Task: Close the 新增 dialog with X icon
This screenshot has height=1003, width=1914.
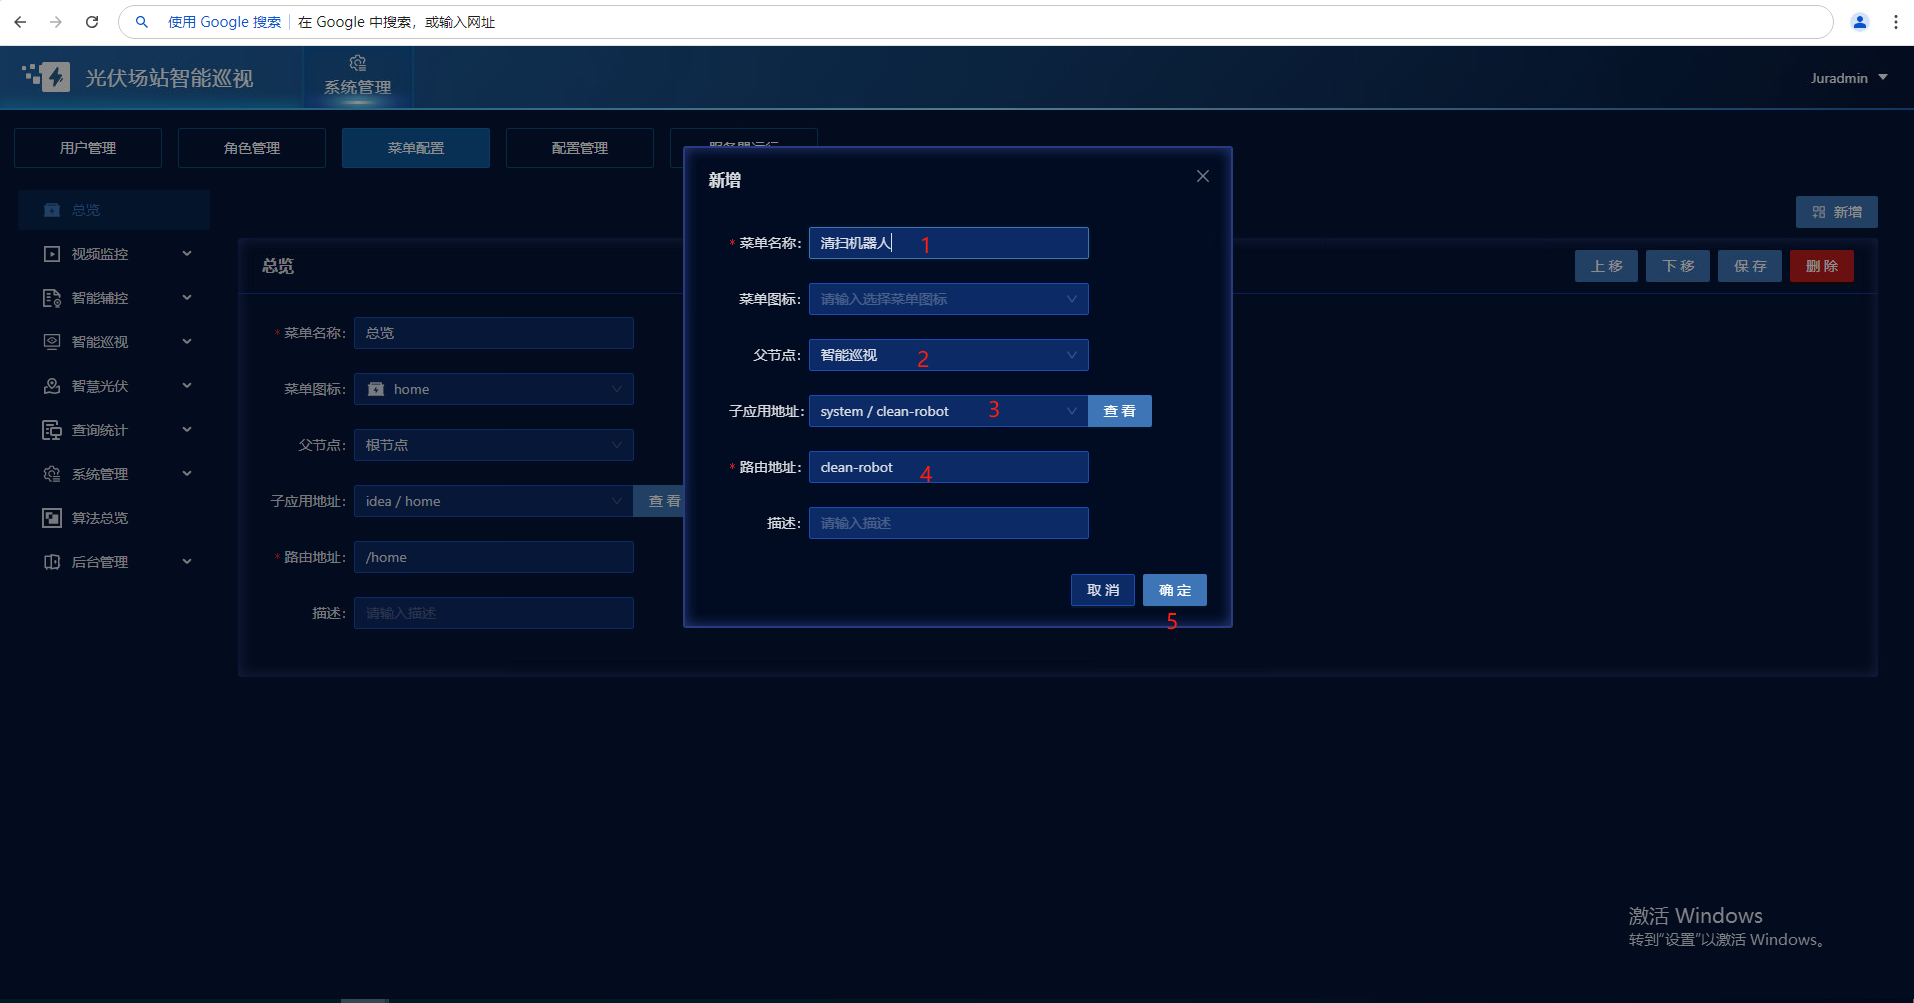Action: point(1203,176)
